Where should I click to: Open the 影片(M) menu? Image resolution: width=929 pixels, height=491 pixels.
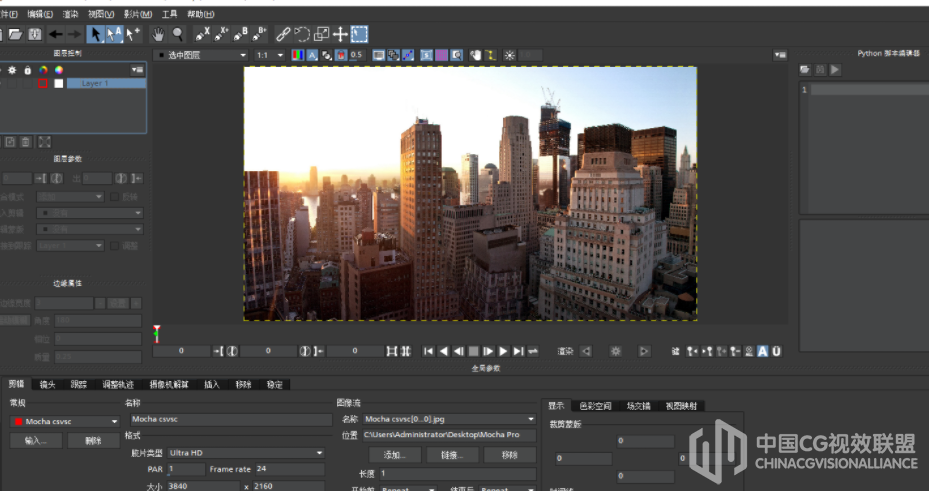137,14
